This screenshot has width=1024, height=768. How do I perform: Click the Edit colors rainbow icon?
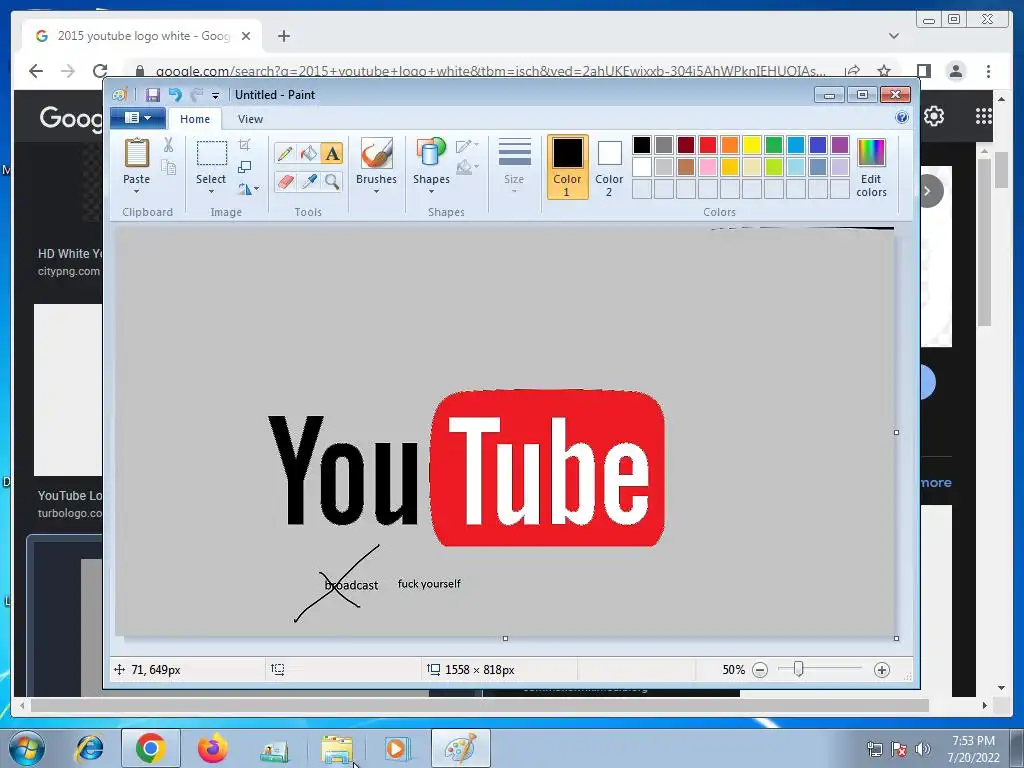[871, 153]
